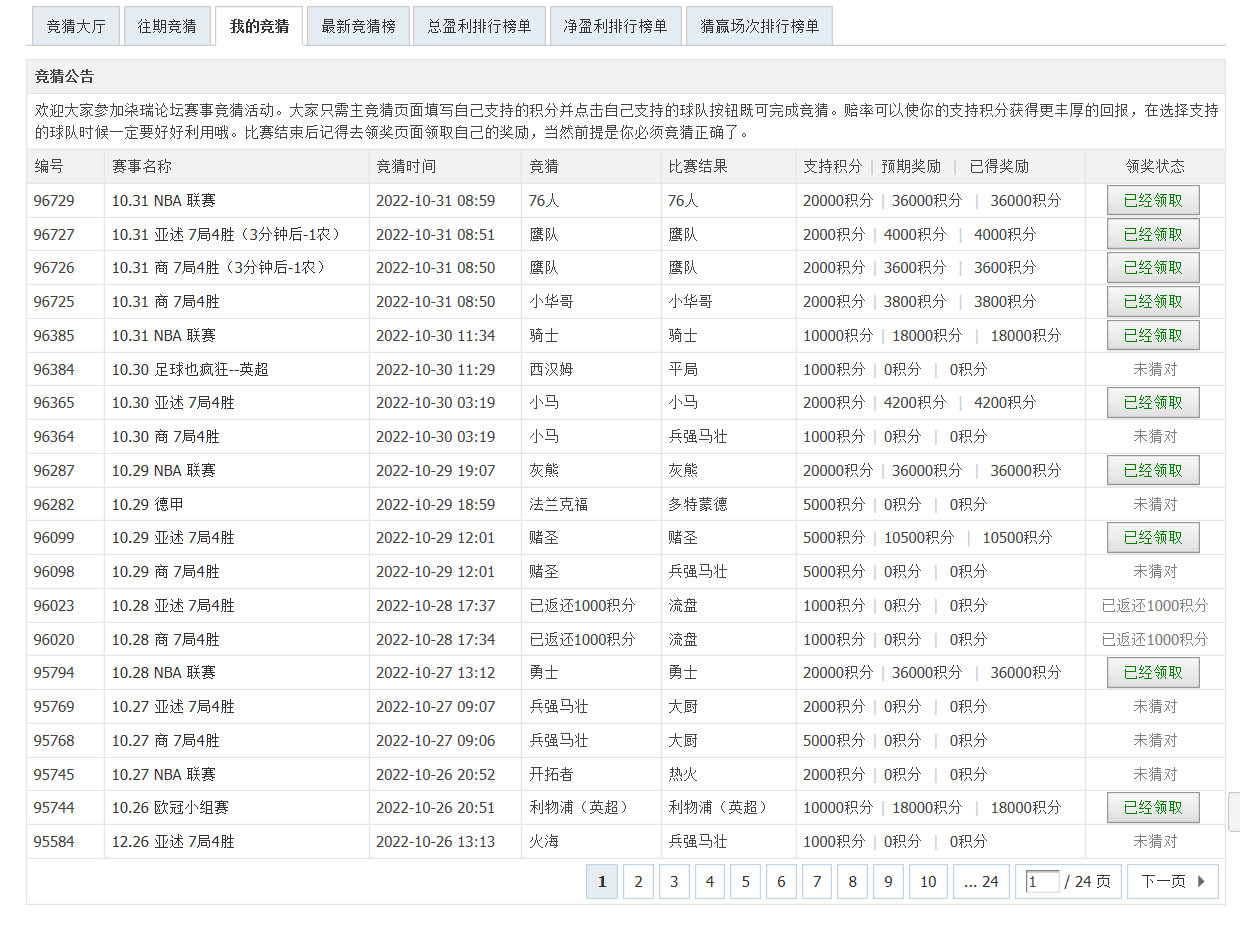Click 已经领取 button for 利物浦 entry 95744
Screen dimensions: 1240x926
pos(1153,808)
